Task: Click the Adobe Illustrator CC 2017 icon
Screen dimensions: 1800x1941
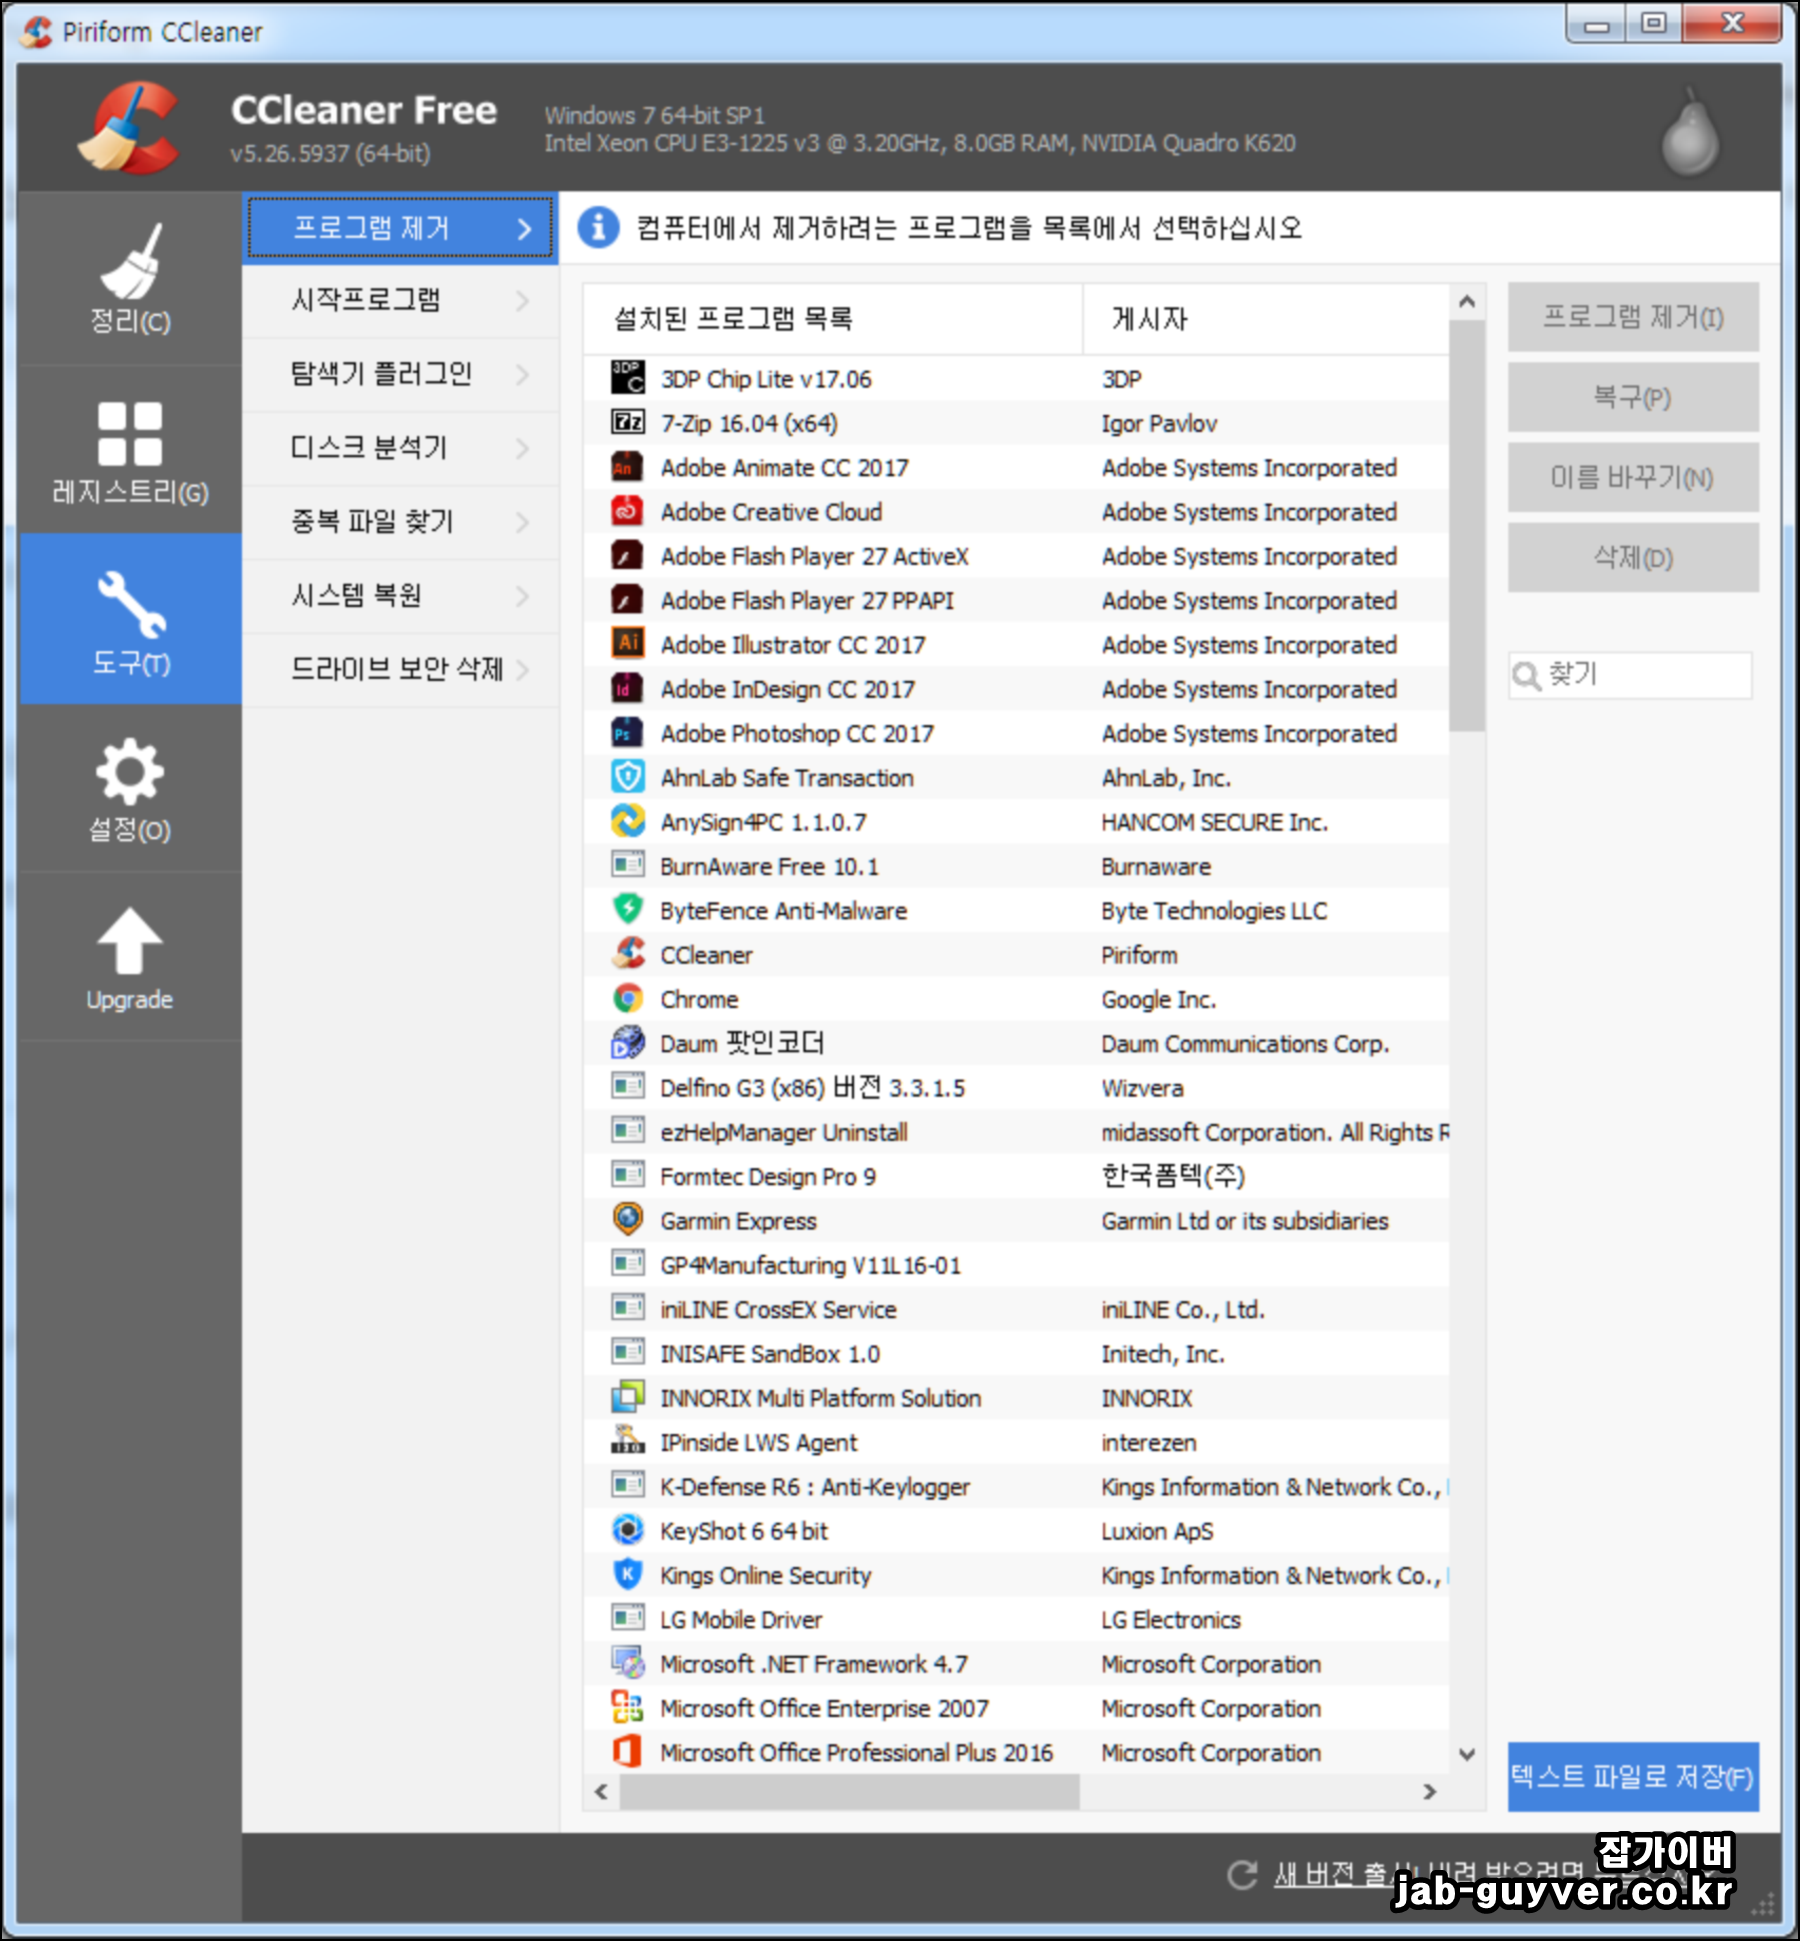Action: (628, 644)
